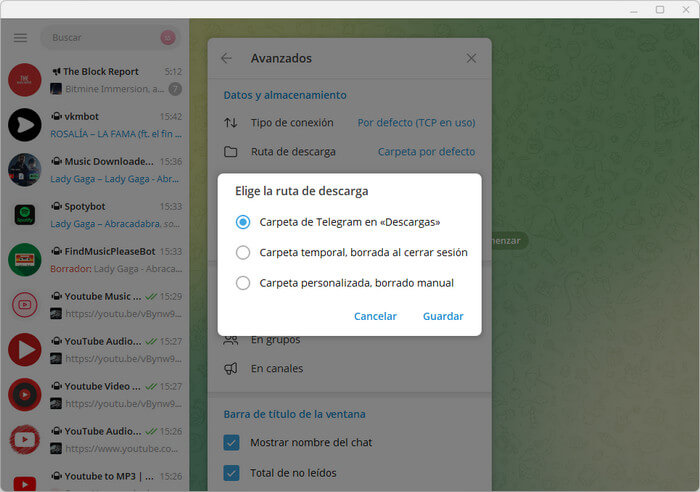700x492 pixels.
Task: Select Carpeta de Telegram en «Descargas» option
Action: (x=338, y=222)
